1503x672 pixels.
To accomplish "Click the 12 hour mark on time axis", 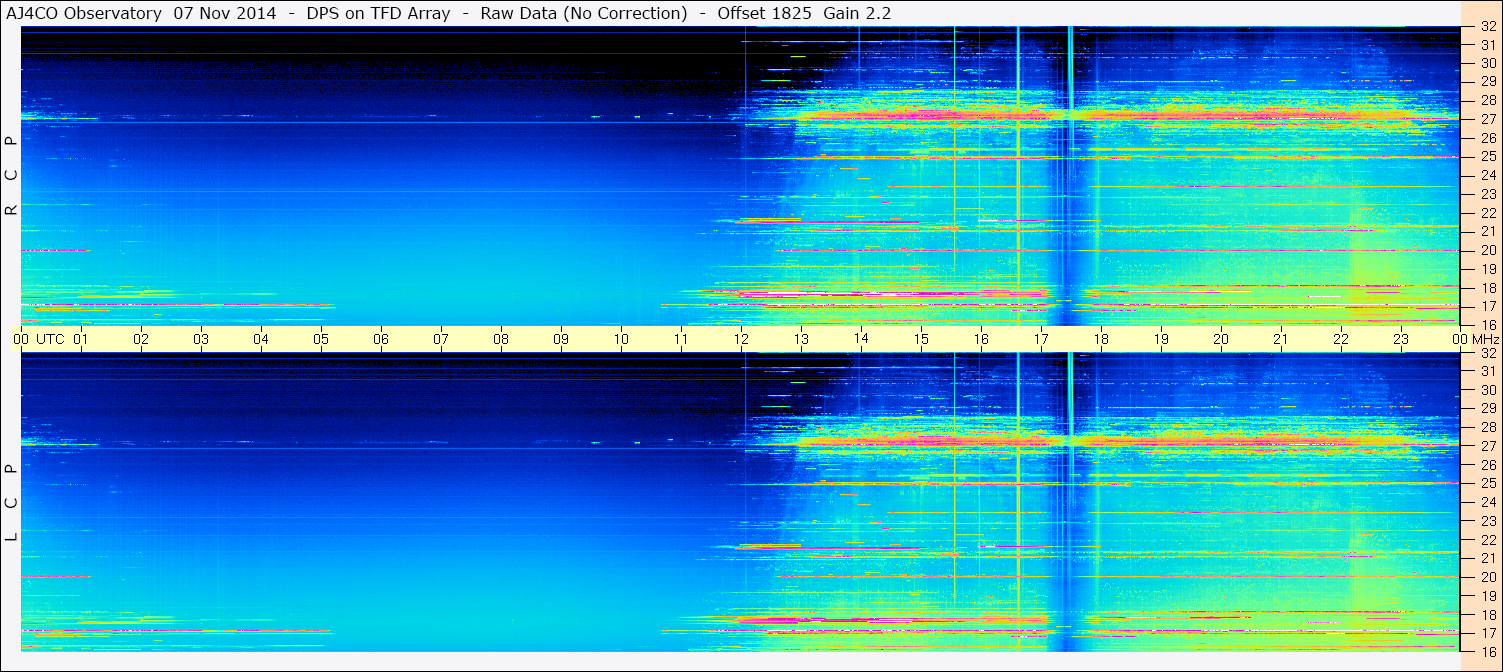I will click(741, 339).
